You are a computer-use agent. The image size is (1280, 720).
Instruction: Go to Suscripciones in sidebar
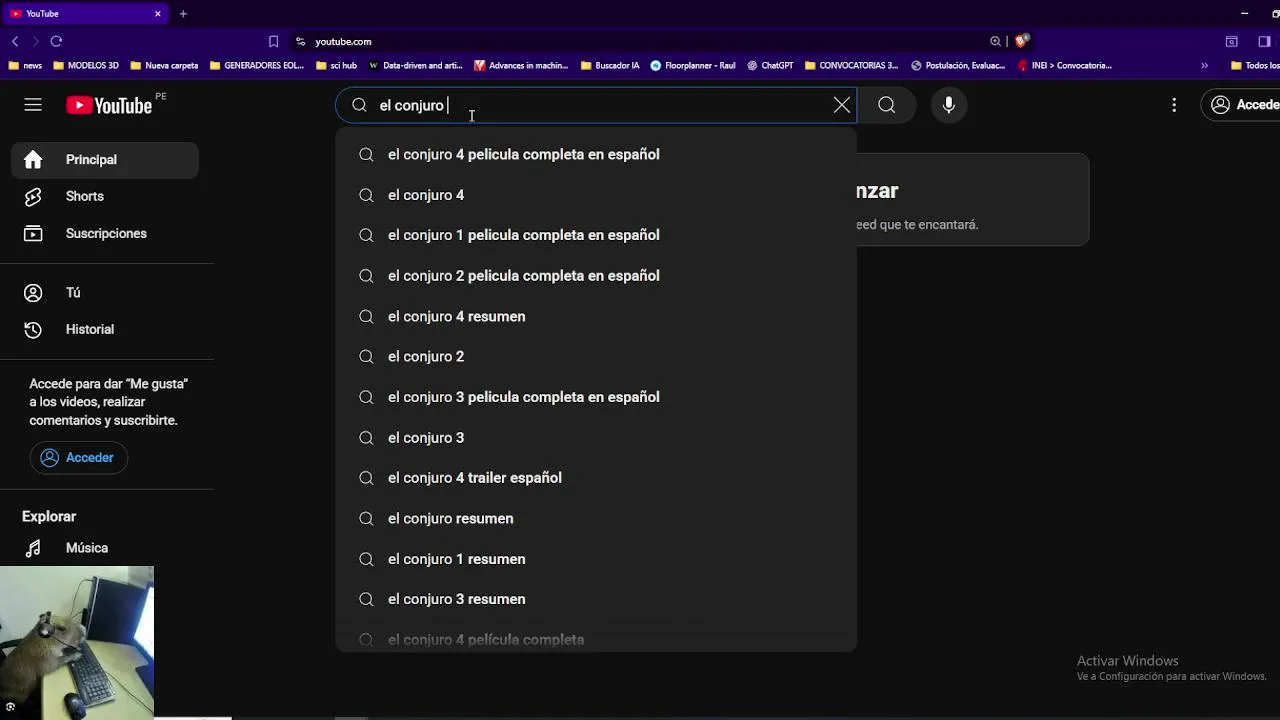point(105,233)
